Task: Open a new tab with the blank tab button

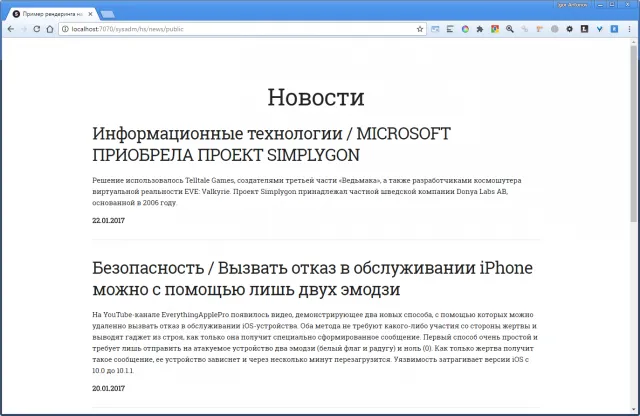Action: pos(107,14)
